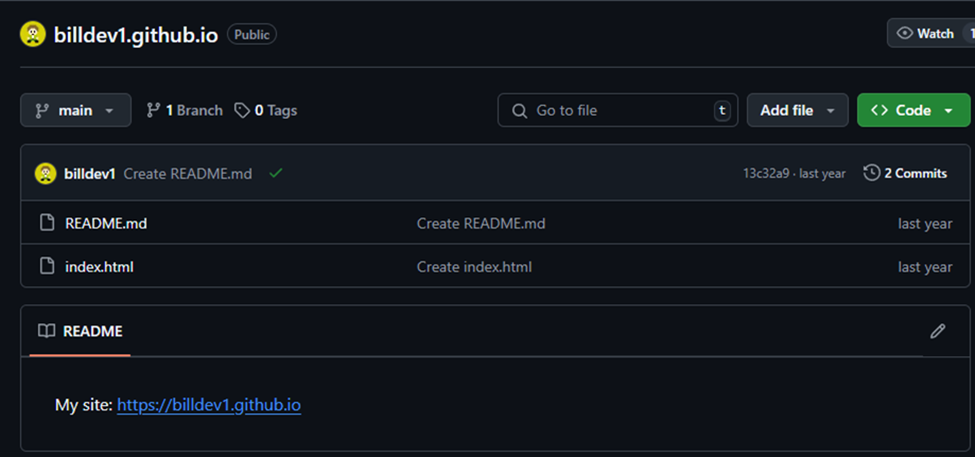Open commit 13c32a9 details

(x=766, y=173)
